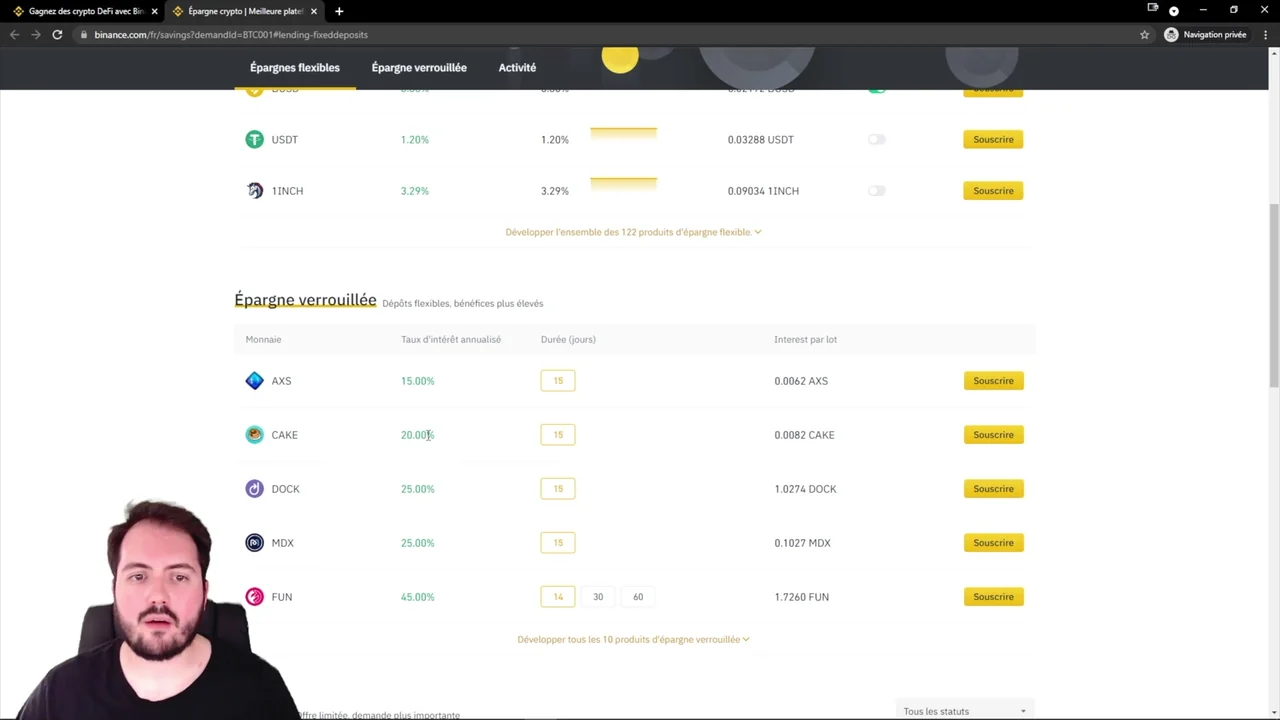Click the Interest par lot column header
Image resolution: width=1280 pixels, height=720 pixels.
805,339
